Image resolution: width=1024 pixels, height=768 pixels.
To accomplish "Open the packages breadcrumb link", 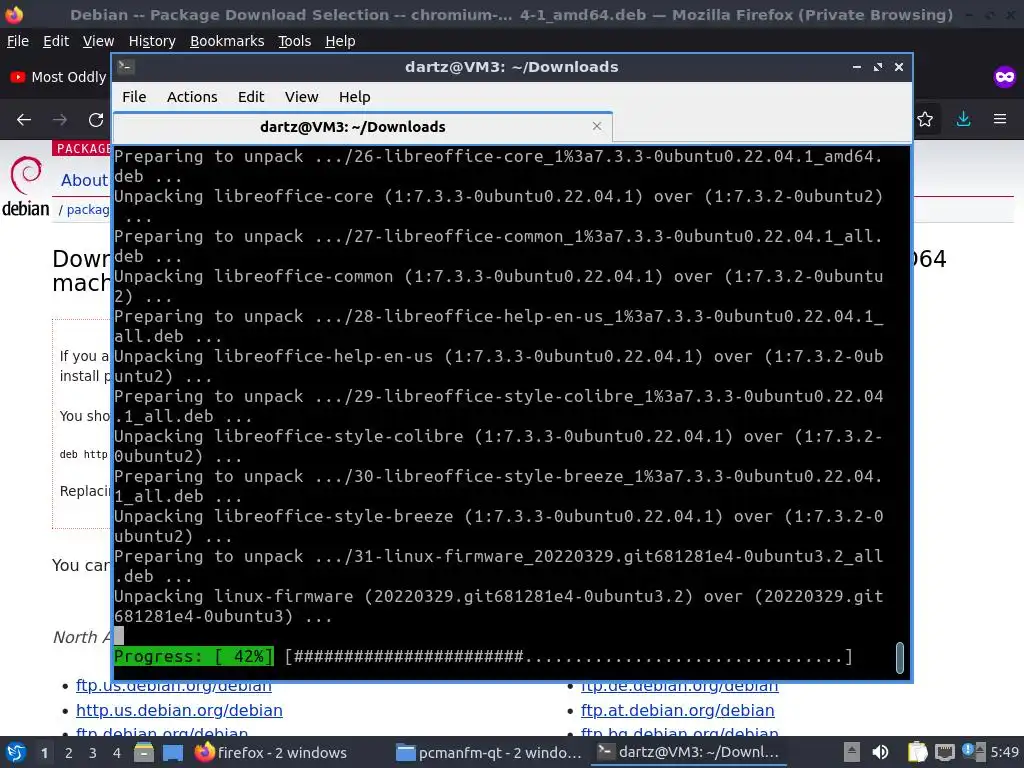I will [x=88, y=210].
